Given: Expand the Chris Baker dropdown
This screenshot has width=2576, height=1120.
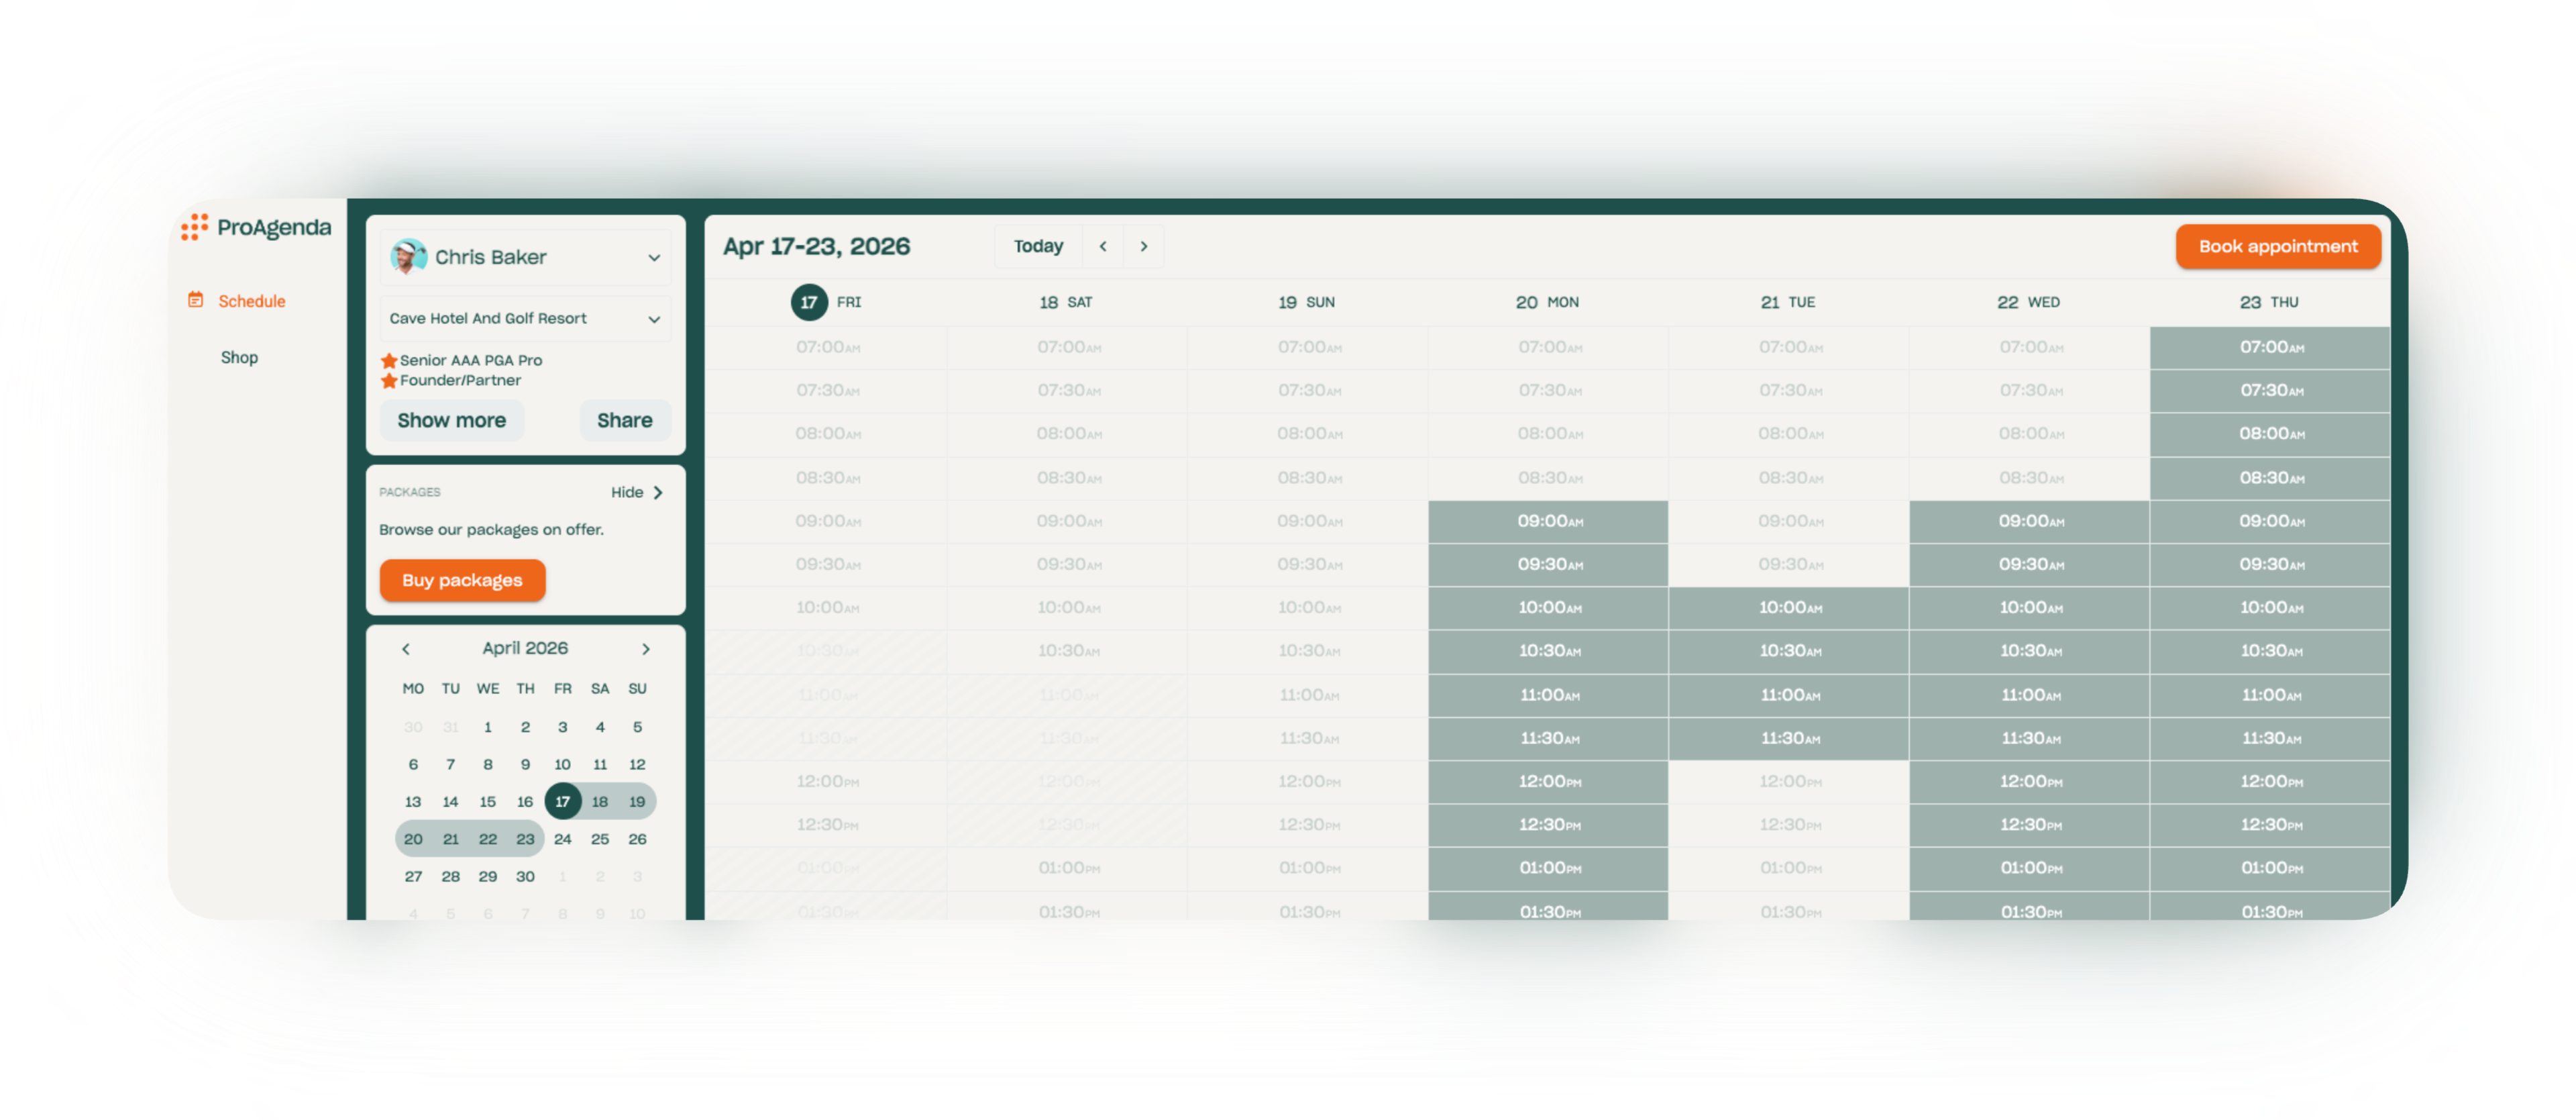Looking at the screenshot, I should click(525, 257).
